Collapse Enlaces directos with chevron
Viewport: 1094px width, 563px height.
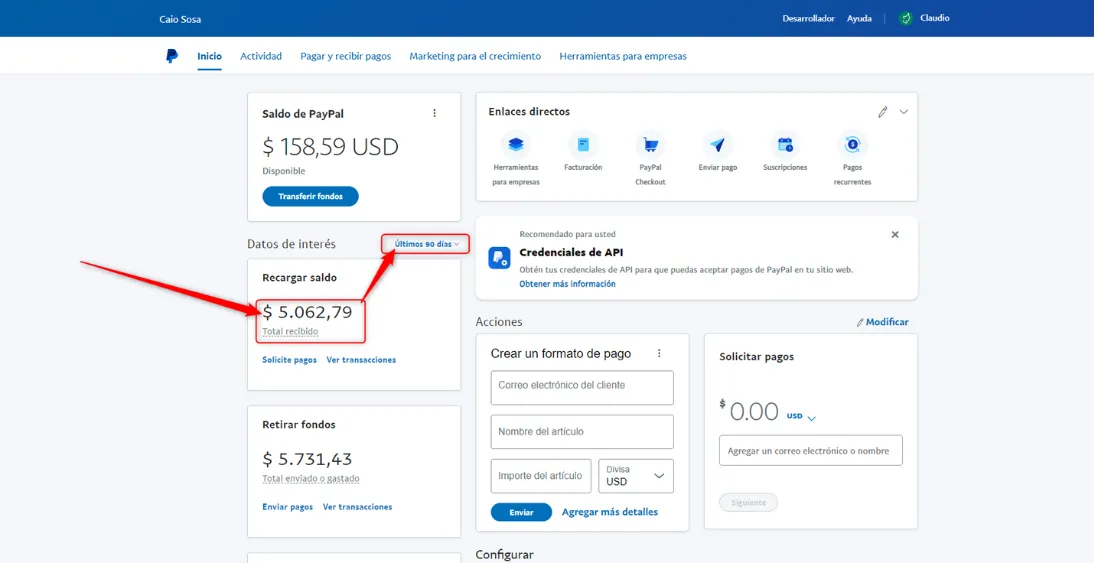pyautogui.click(x=904, y=112)
